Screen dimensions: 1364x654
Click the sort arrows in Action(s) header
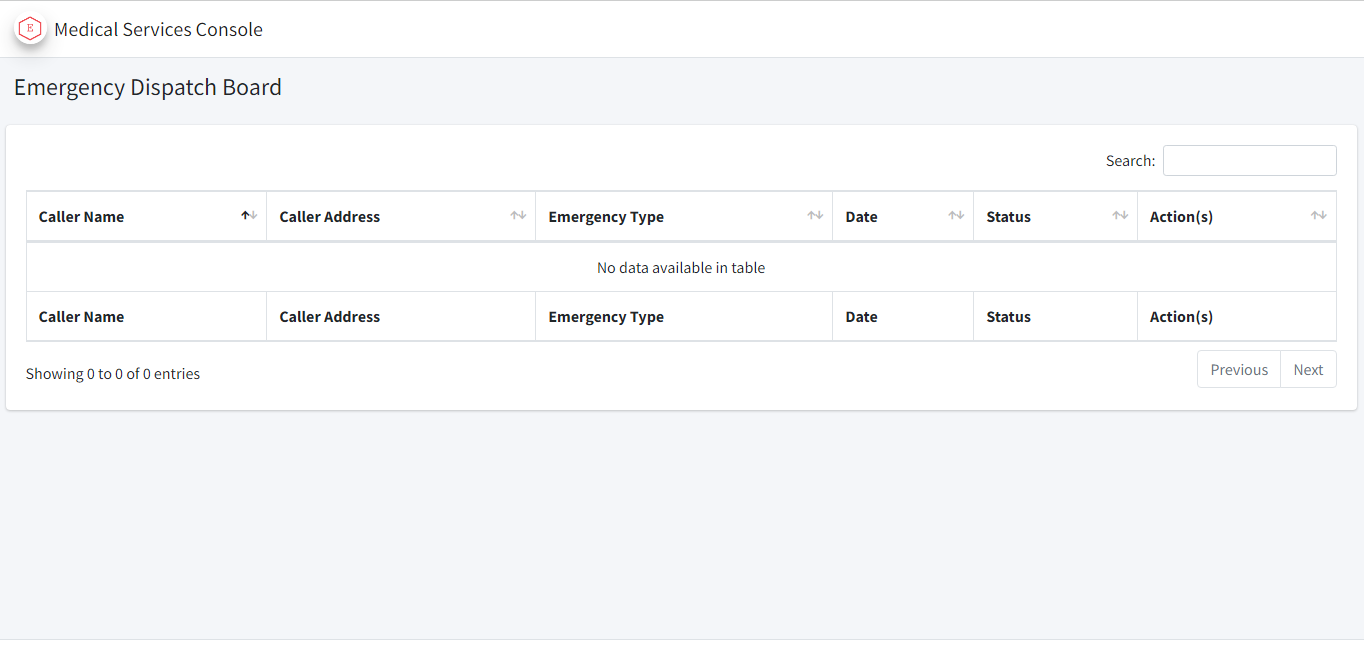click(x=1319, y=216)
